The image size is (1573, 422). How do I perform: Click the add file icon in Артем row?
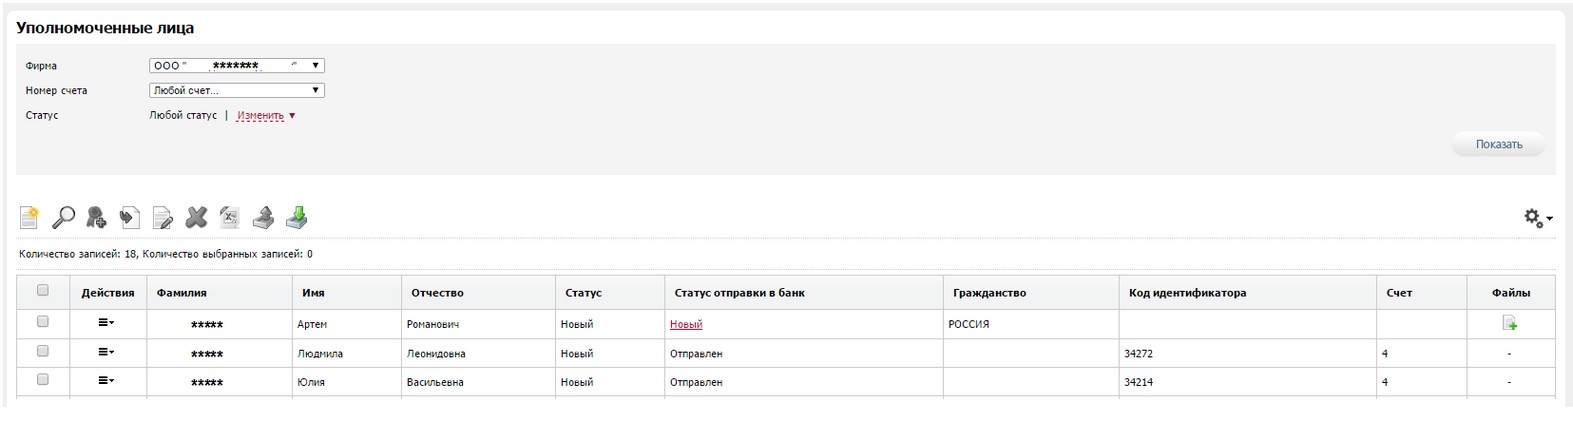(x=1509, y=323)
